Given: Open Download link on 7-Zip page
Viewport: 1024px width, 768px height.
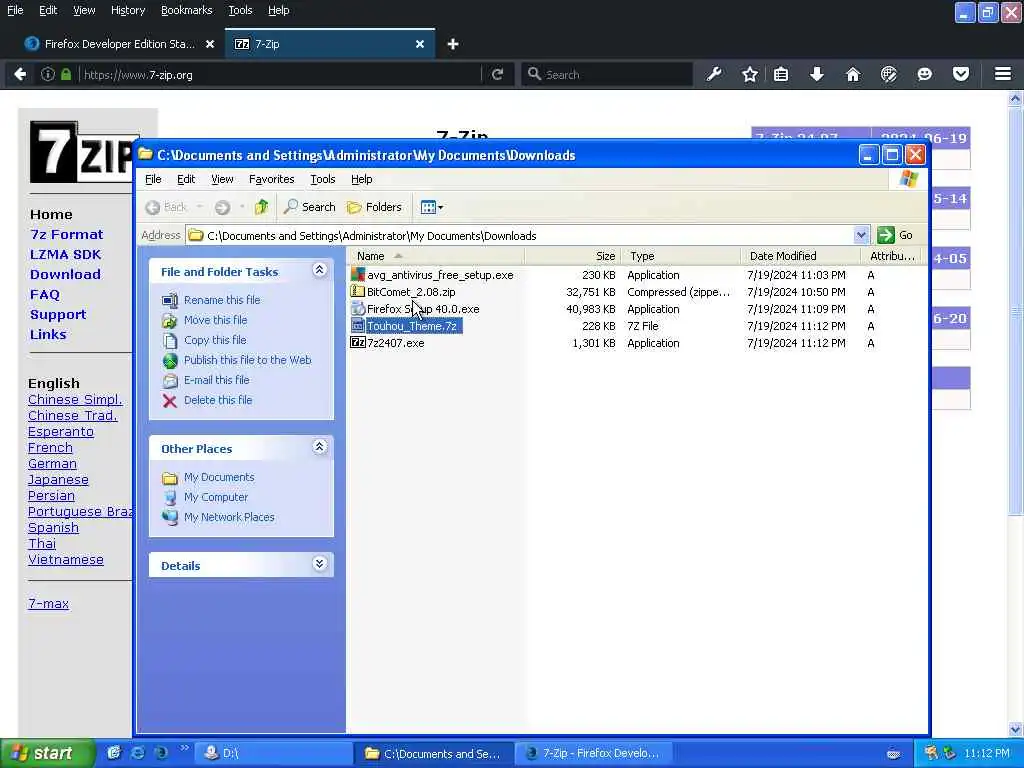Looking at the screenshot, I should 65,274.
